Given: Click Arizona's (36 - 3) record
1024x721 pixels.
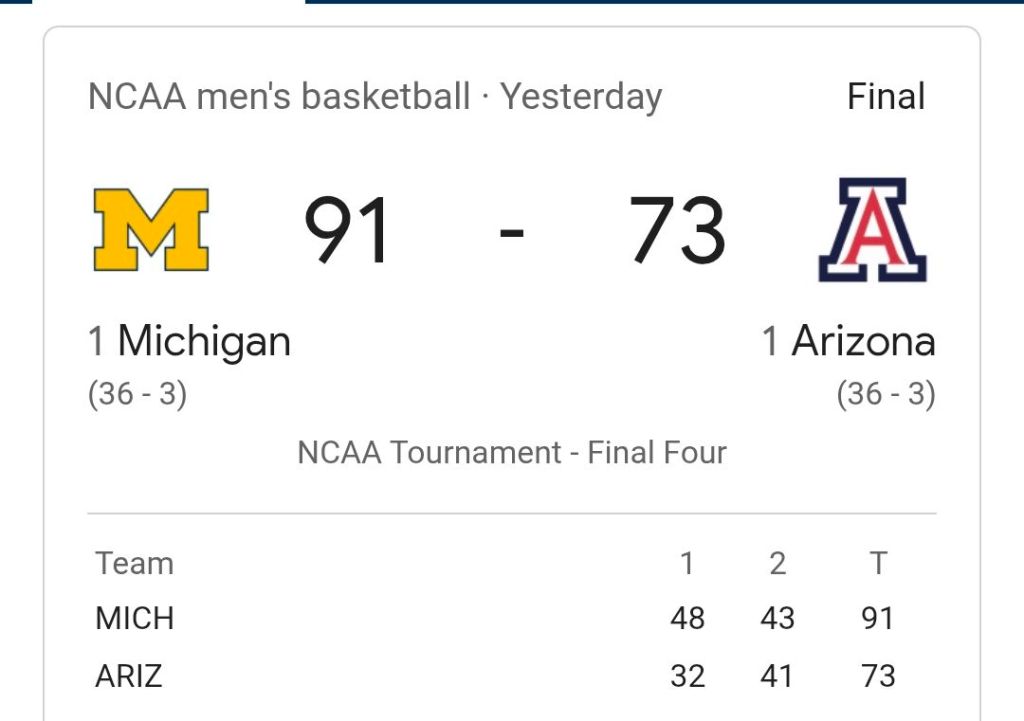Looking at the screenshot, I should (886, 394).
